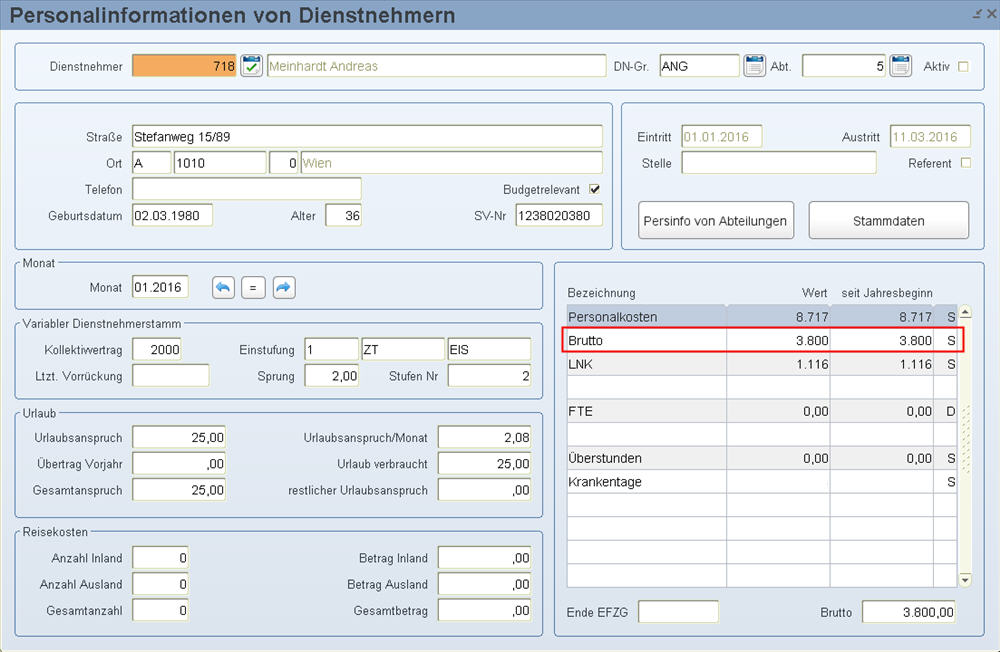Click the country code field A
Viewport: 1000px width, 652px height.
pyautogui.click(x=152, y=163)
